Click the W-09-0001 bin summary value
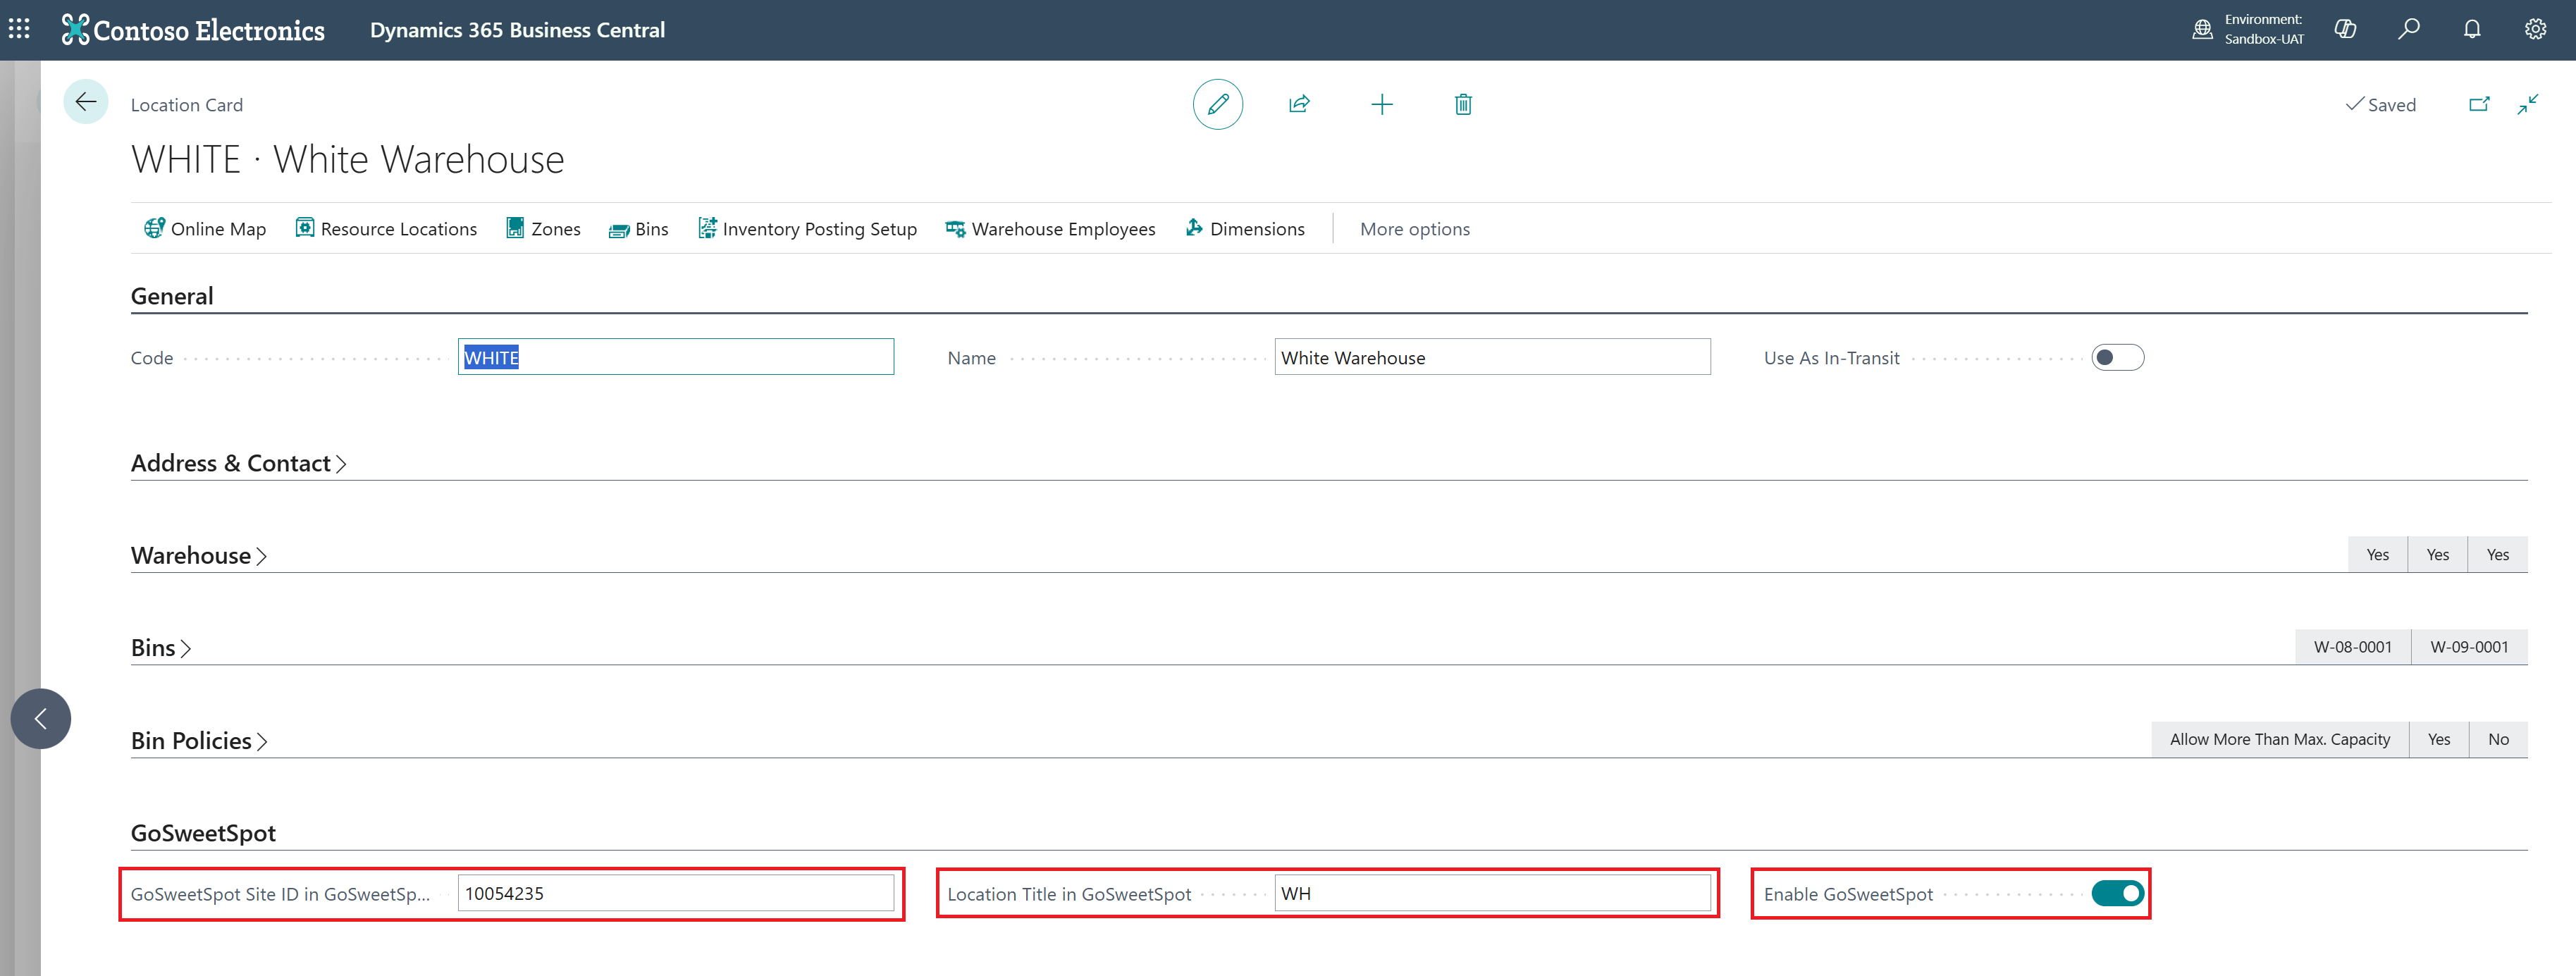The height and width of the screenshot is (976, 2576). [x=2469, y=647]
